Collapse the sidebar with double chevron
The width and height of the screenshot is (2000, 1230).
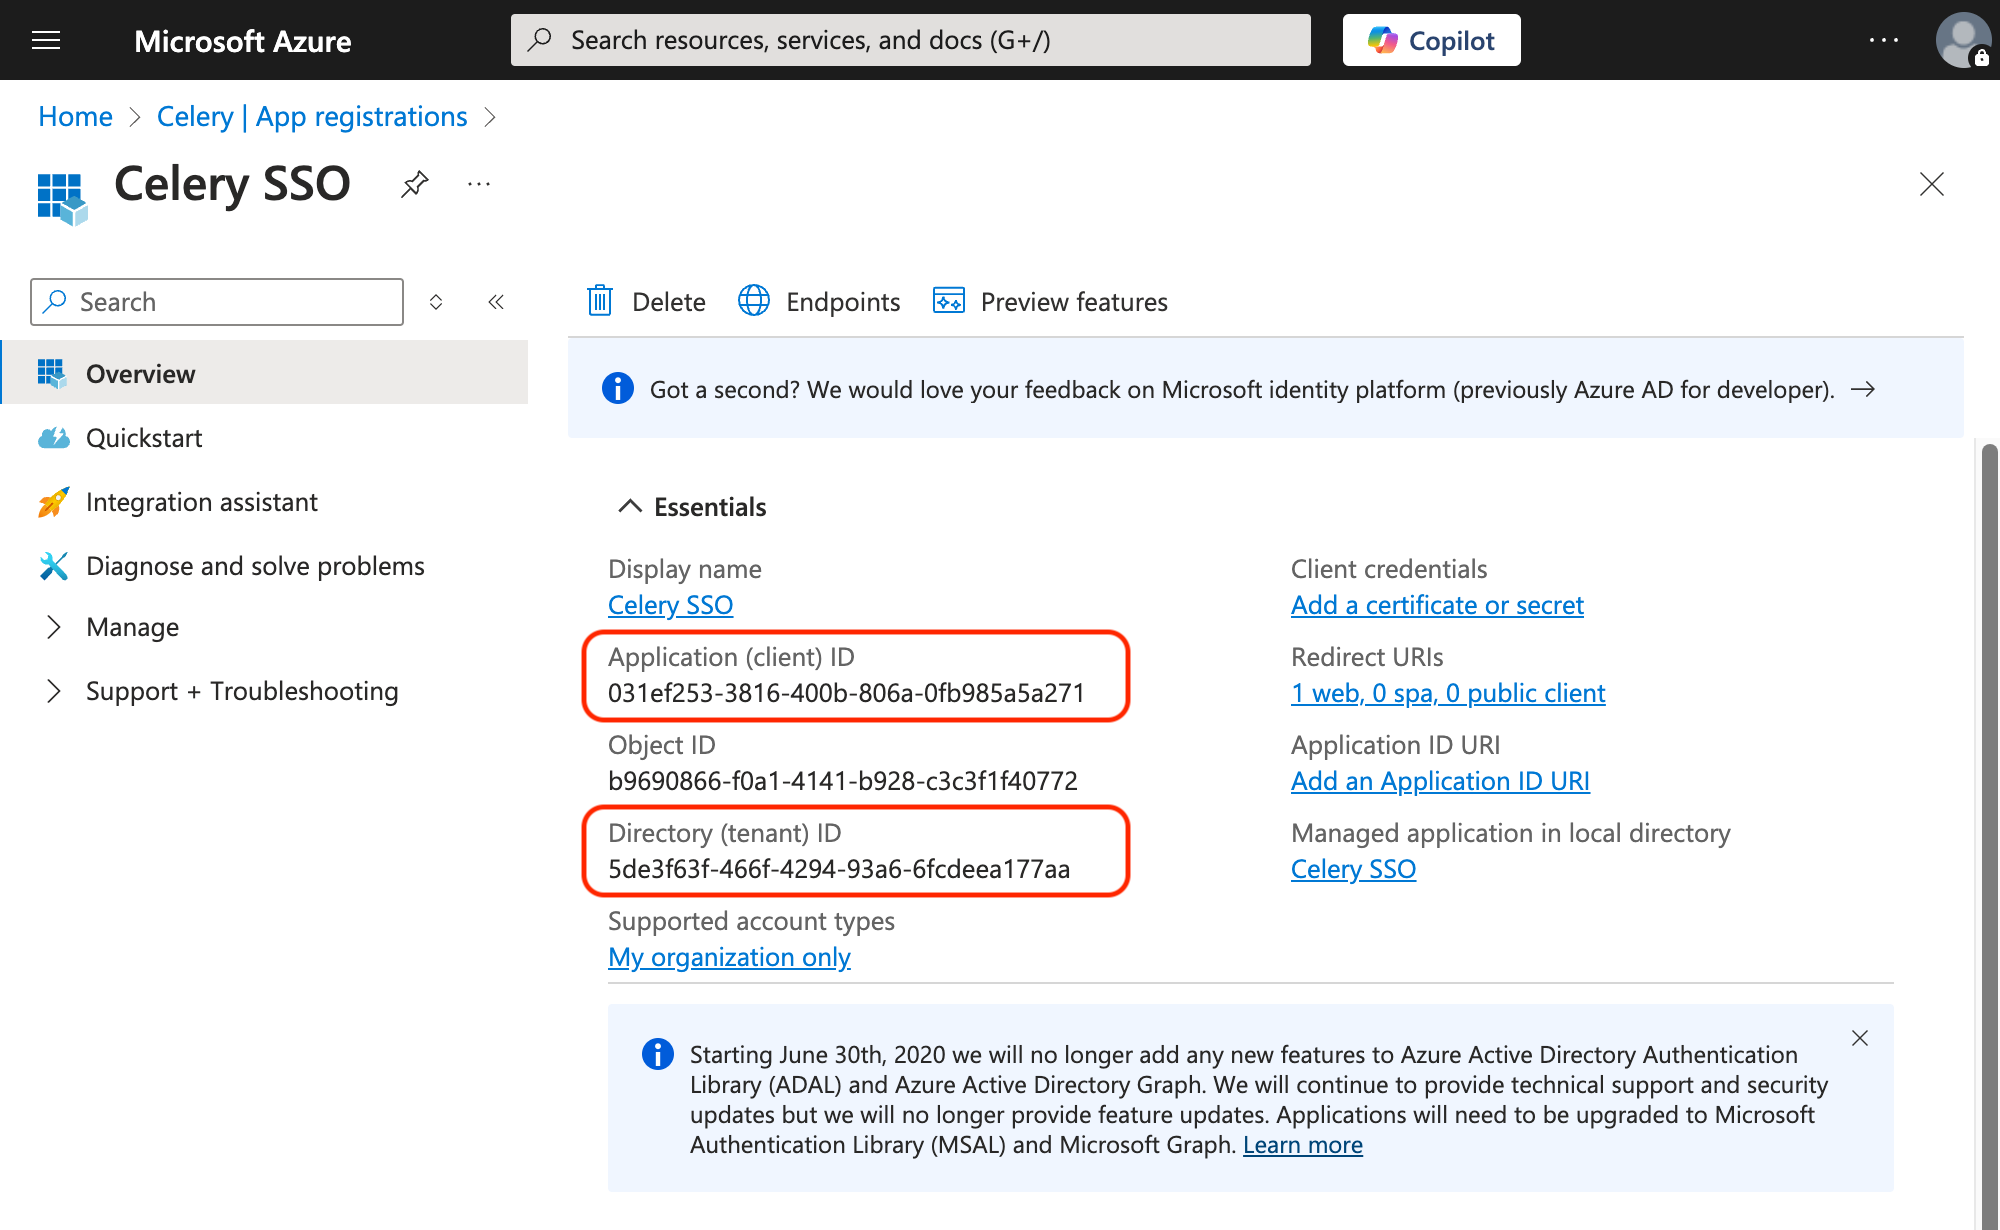(x=496, y=302)
